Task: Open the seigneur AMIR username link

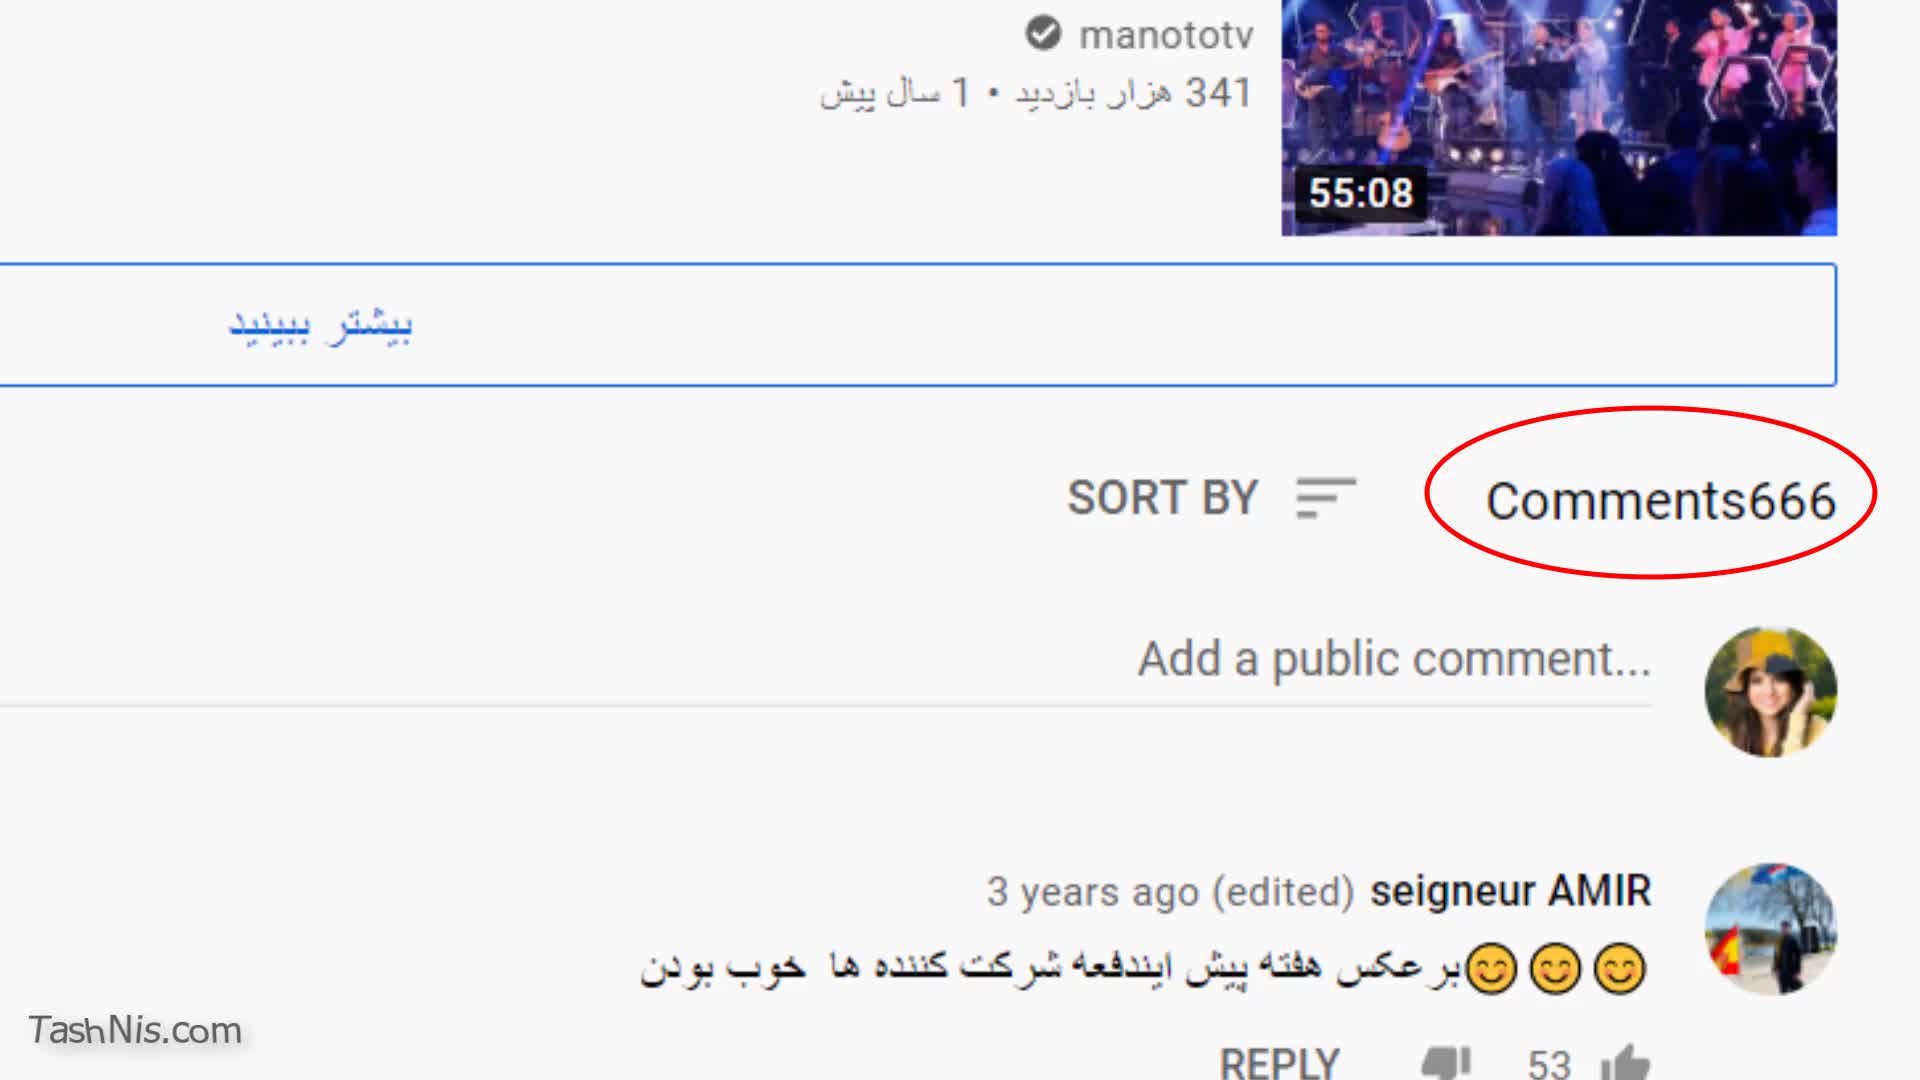Action: [x=1510, y=890]
